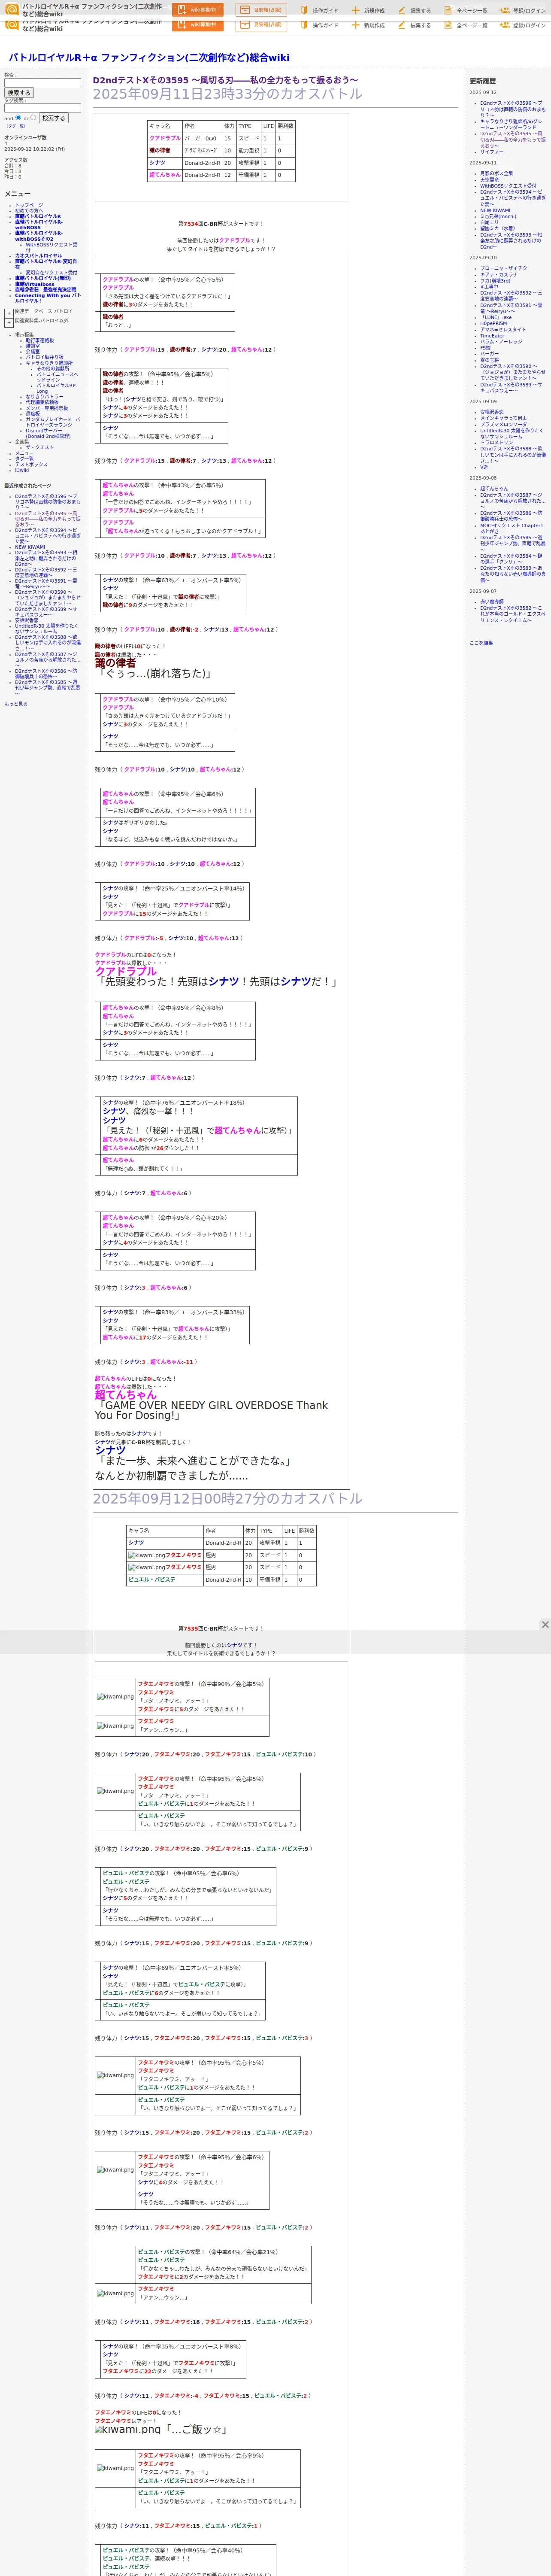
Task: Open 直轄@雀荘 最強雀鬼決定戦 menu entry
Action: pyautogui.click(x=45, y=290)
